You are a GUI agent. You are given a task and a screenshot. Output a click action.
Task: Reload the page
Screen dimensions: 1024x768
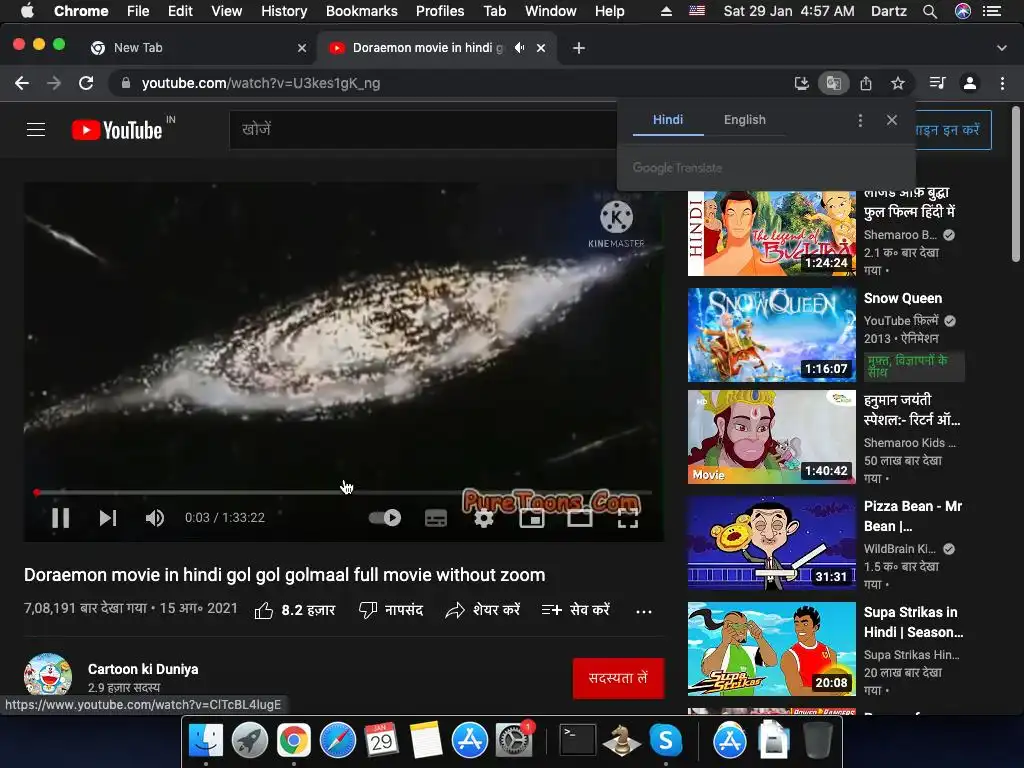[x=86, y=83]
